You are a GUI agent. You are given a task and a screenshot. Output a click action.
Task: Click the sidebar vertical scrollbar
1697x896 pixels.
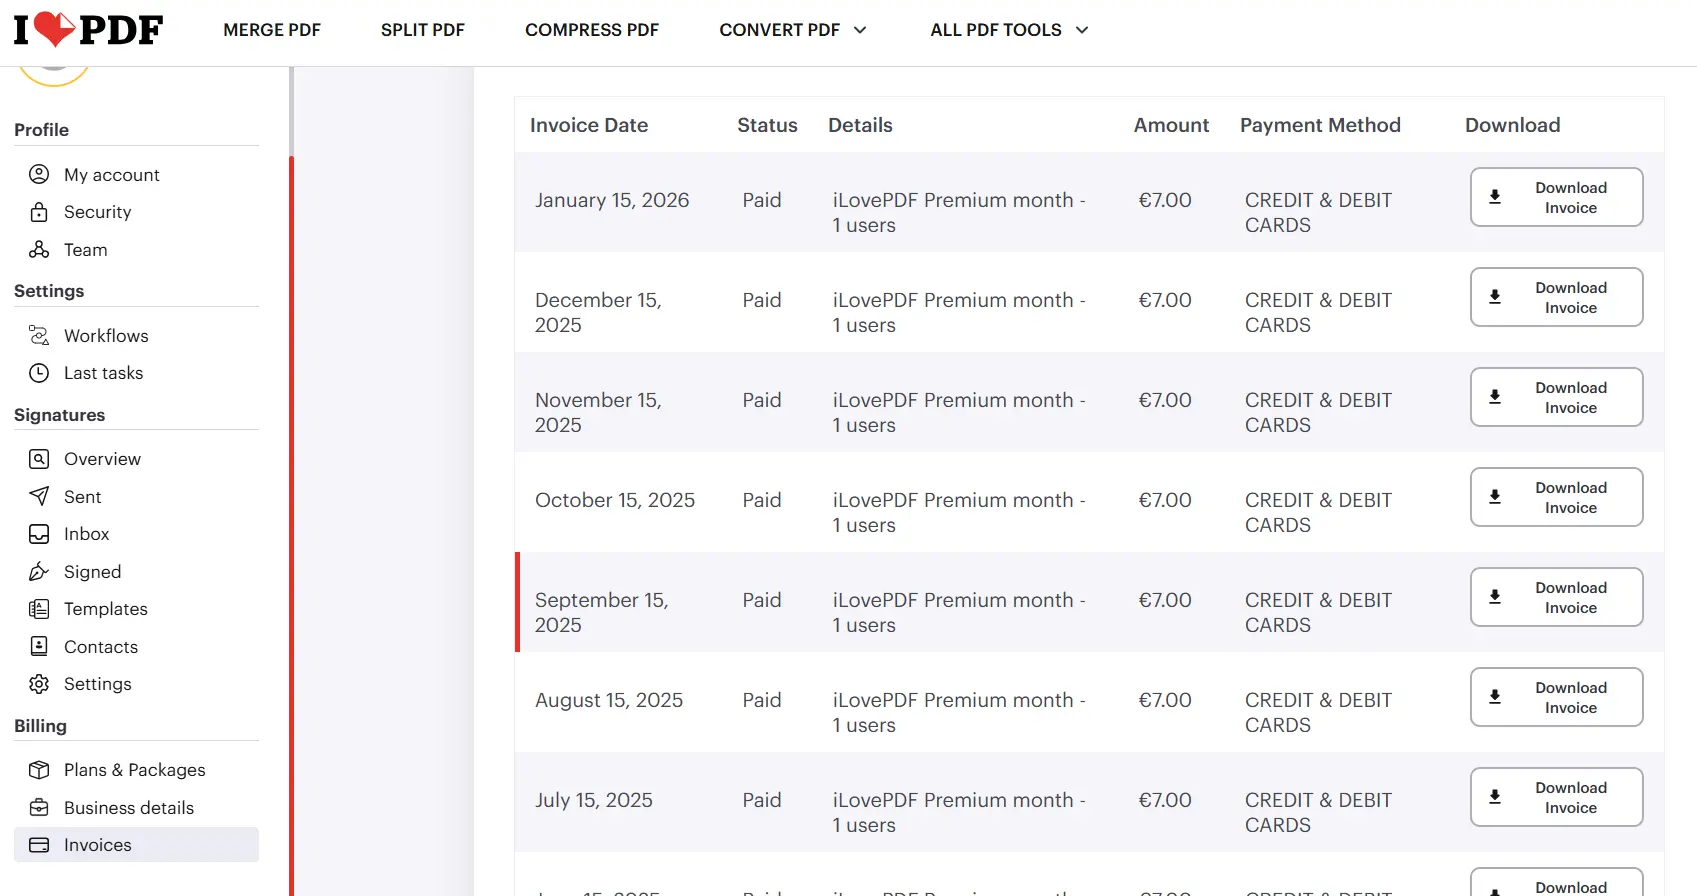pyautogui.click(x=291, y=480)
